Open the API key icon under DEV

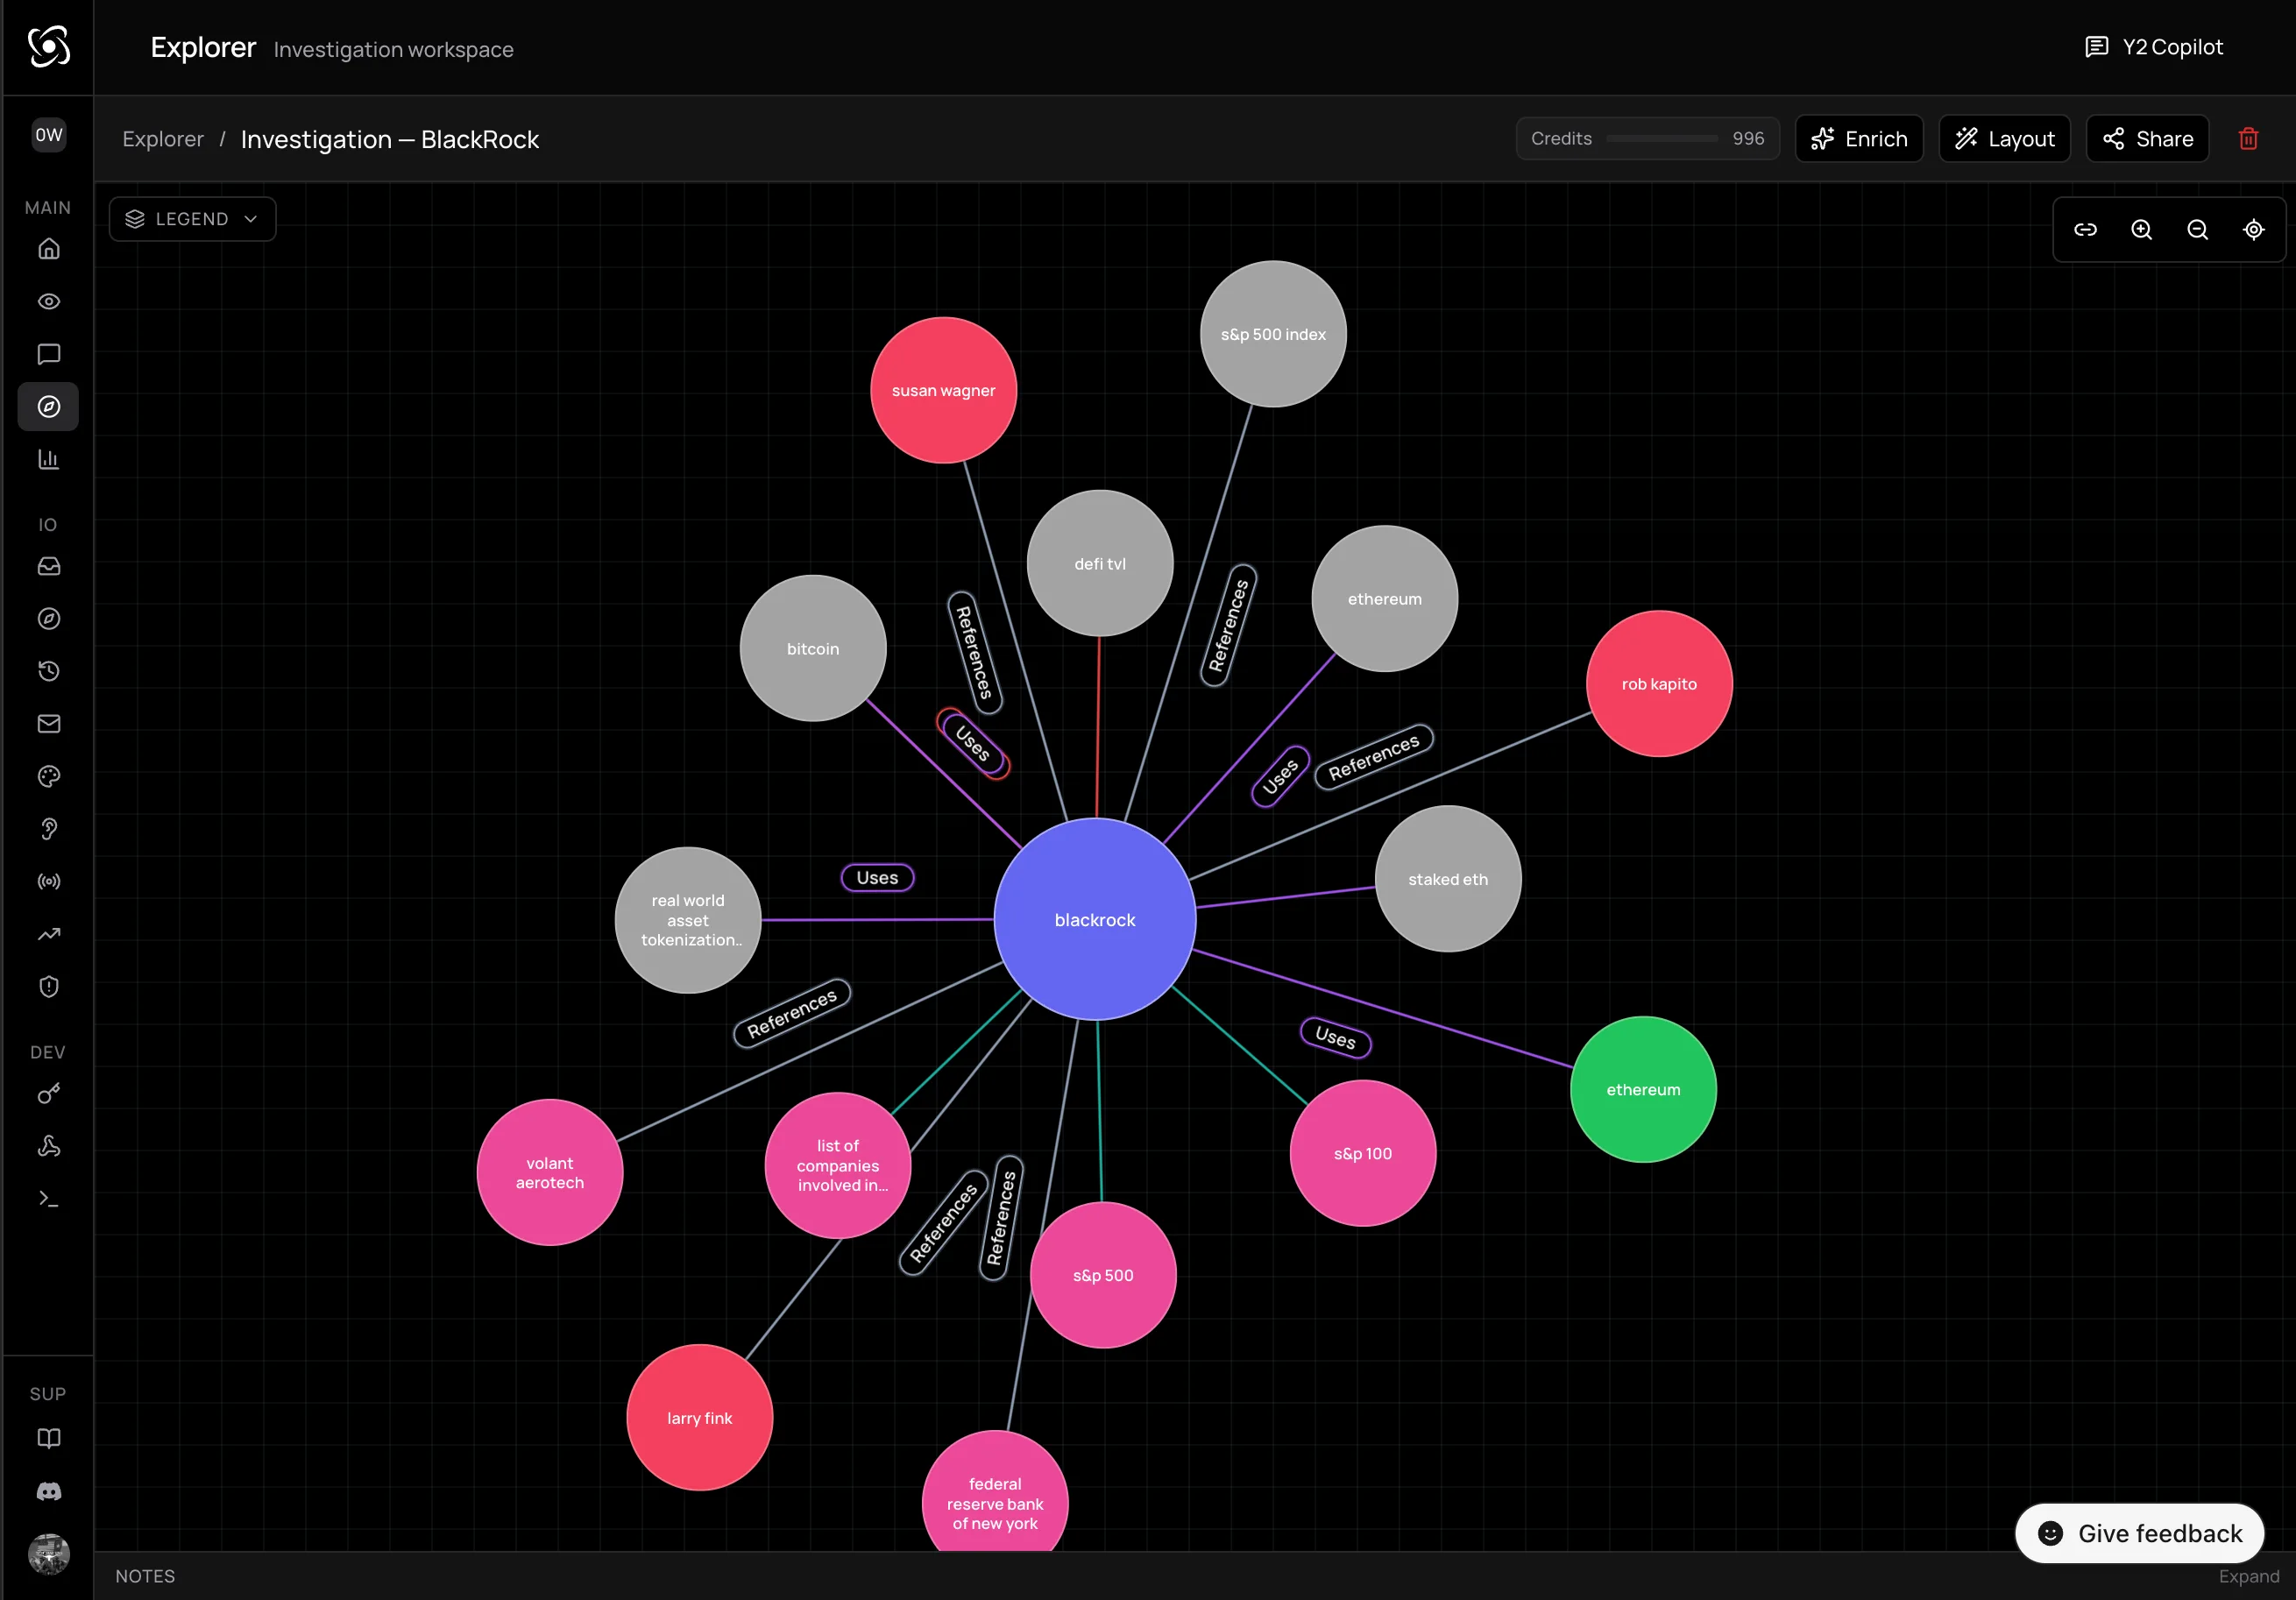[48, 1094]
